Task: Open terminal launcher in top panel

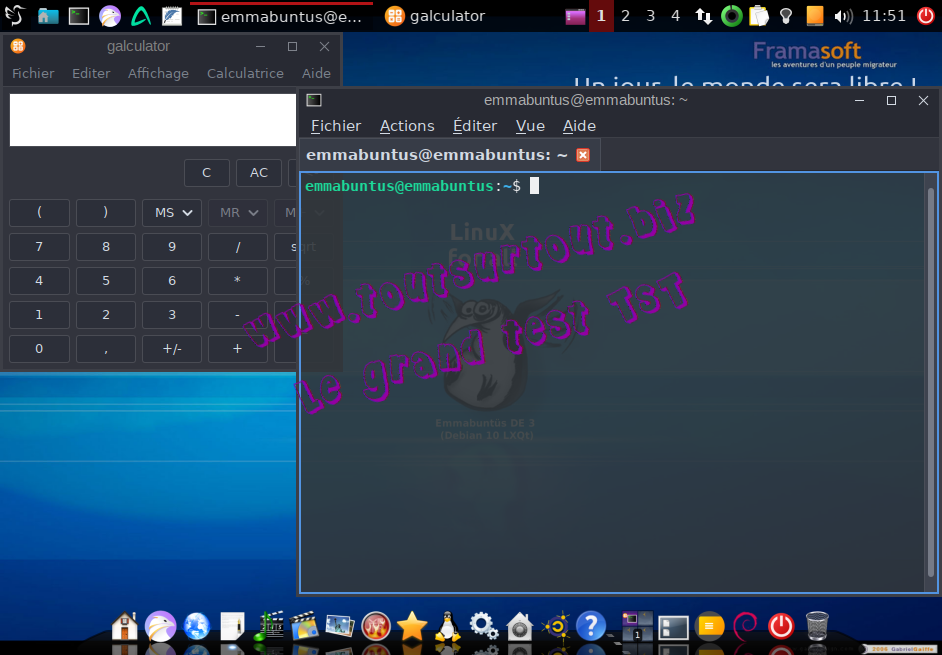Action: click(79, 16)
